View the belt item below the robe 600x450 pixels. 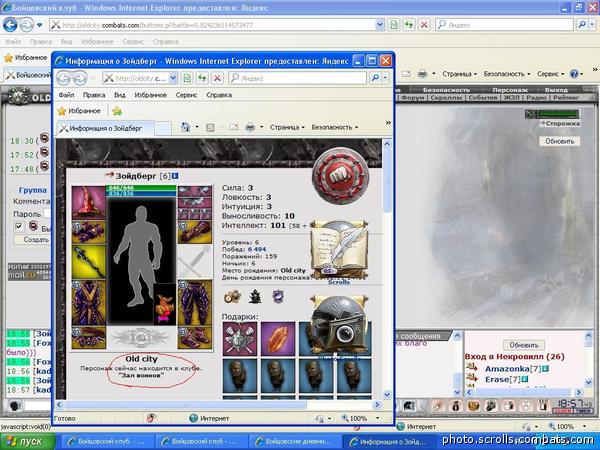coord(89,338)
